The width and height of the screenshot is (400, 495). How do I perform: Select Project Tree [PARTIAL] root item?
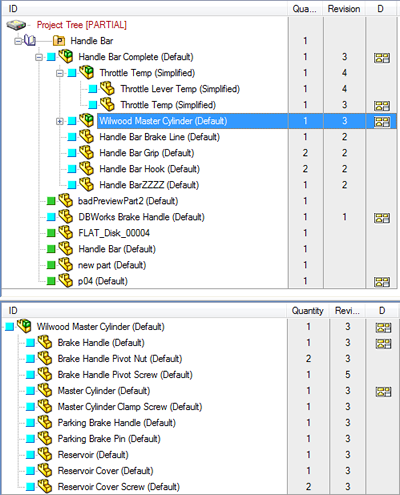[82, 25]
